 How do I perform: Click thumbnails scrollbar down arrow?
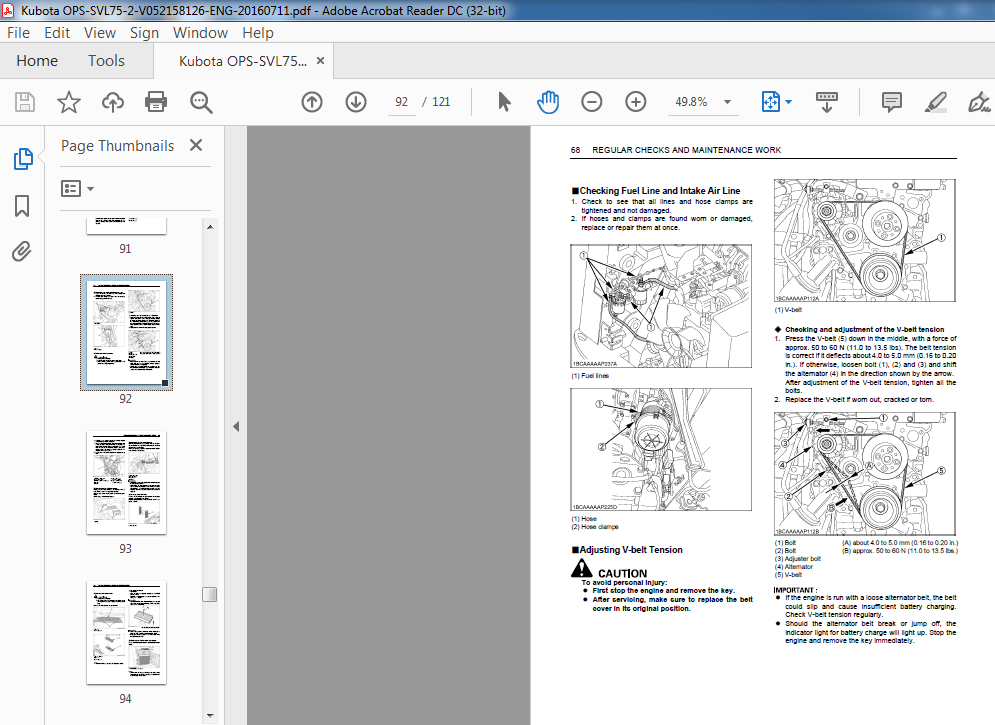pos(210,716)
